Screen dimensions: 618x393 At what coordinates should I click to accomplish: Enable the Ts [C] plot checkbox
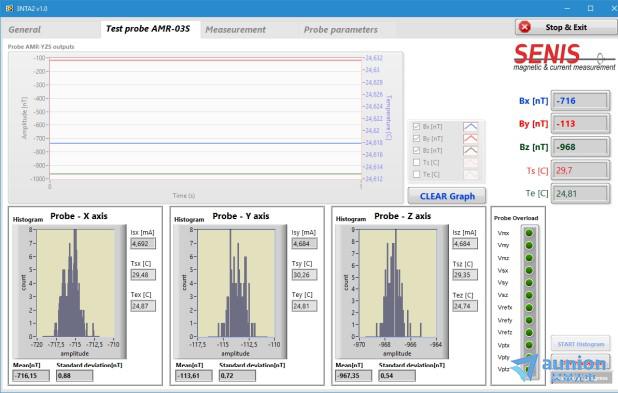tap(417, 162)
